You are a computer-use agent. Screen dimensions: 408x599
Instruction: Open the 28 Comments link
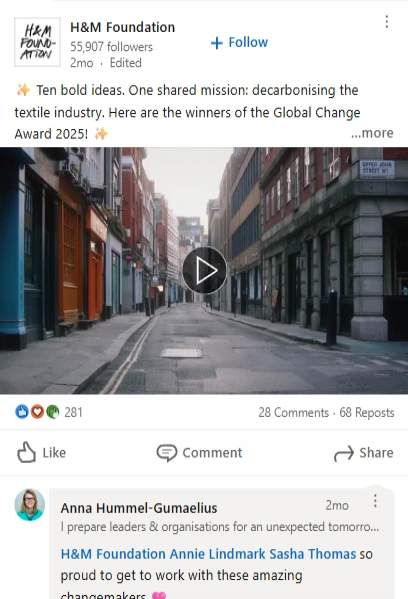coord(293,413)
